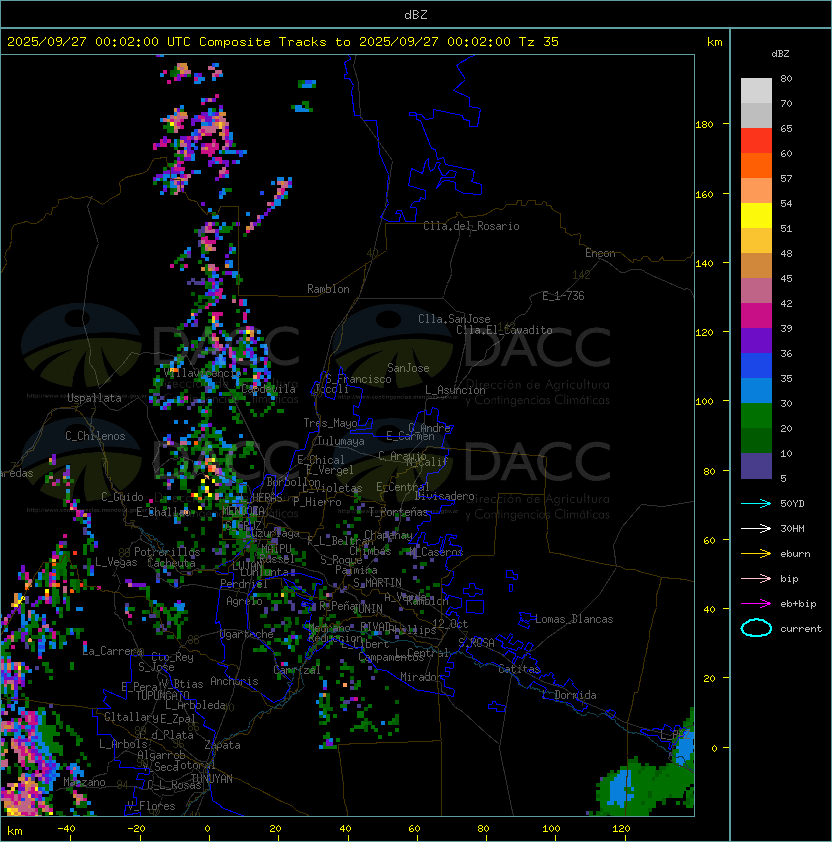
Task: Click the 100 km vertical axis tick
Action: [704, 402]
